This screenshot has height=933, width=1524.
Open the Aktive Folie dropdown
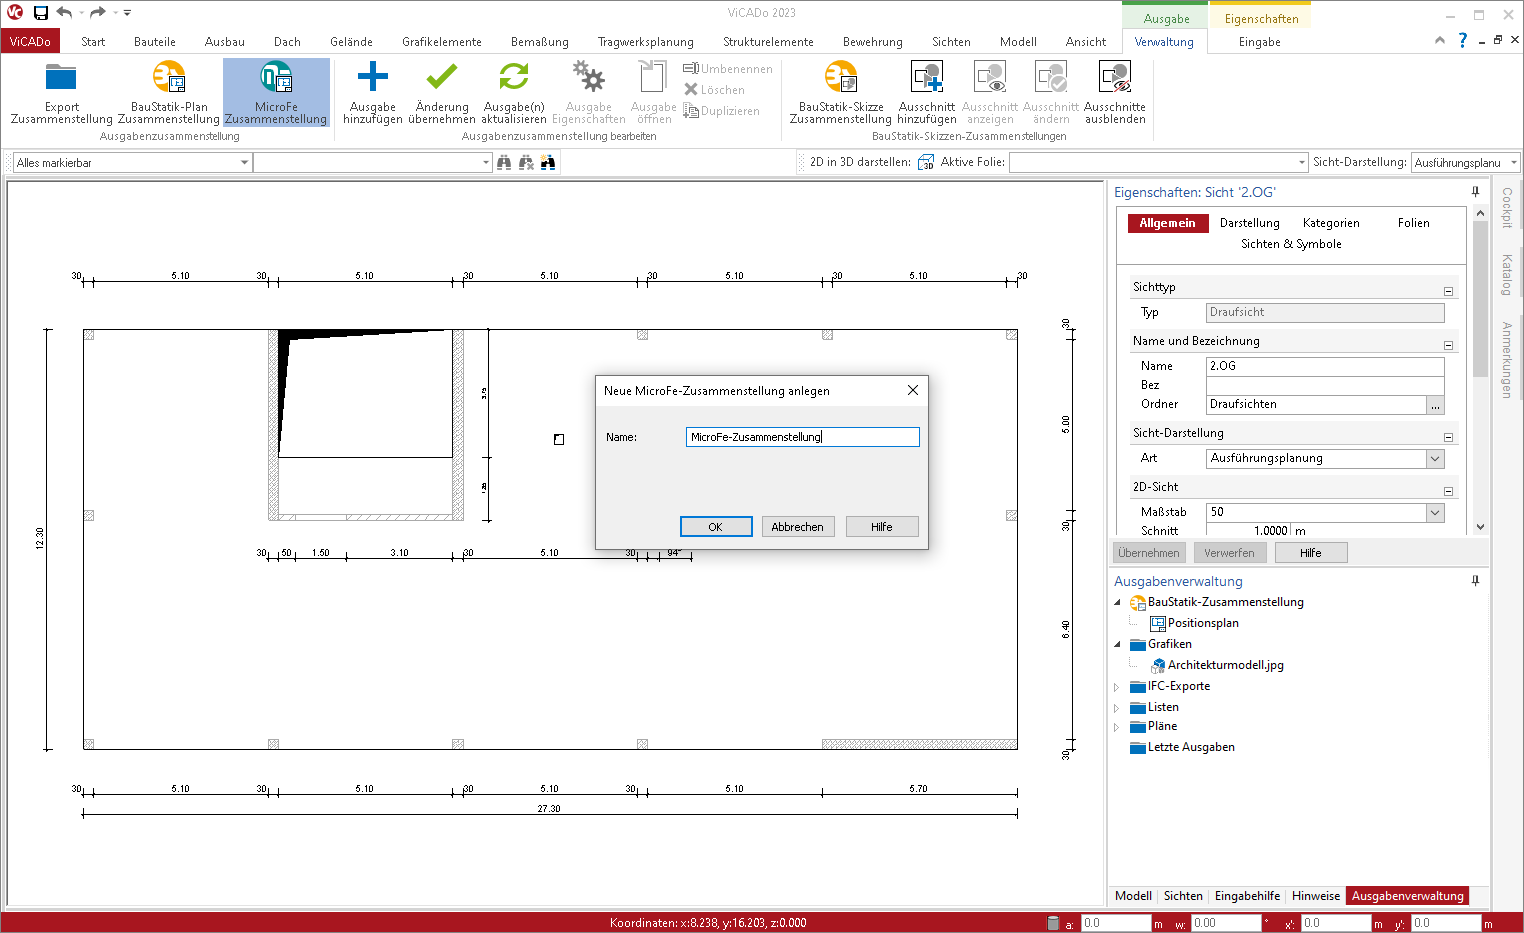pos(1301,162)
